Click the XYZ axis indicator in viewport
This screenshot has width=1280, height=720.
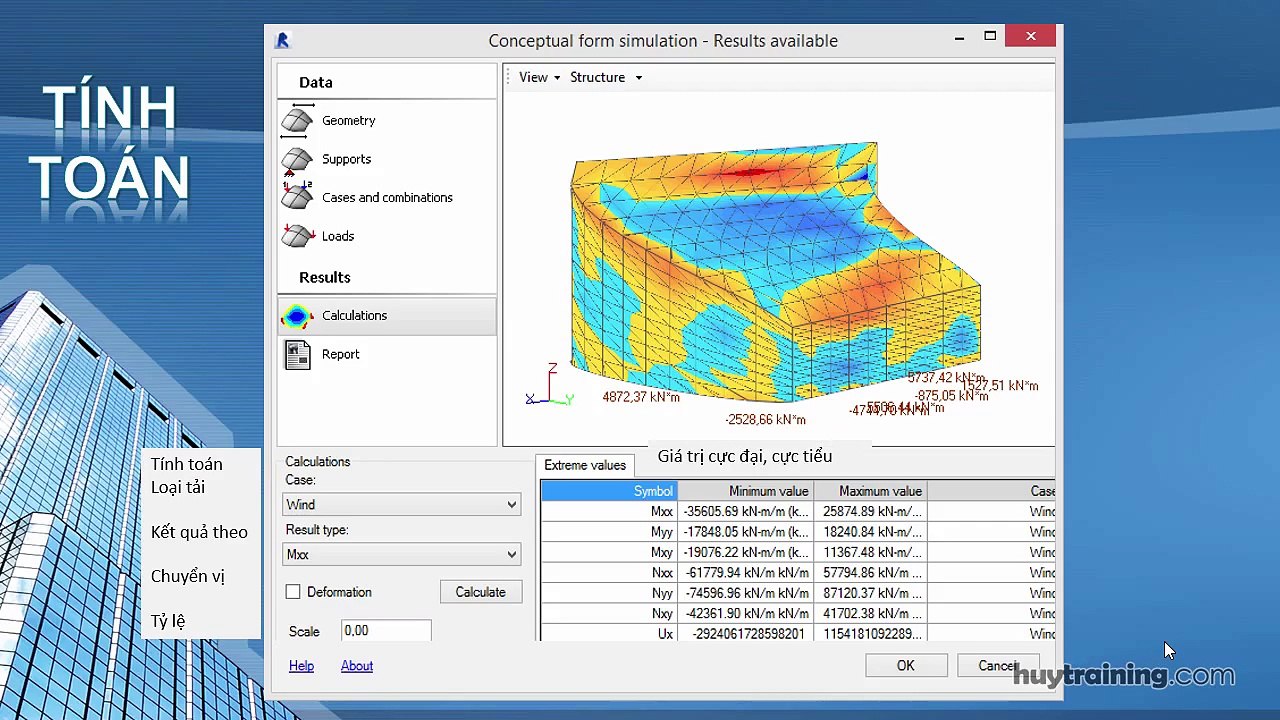click(549, 388)
